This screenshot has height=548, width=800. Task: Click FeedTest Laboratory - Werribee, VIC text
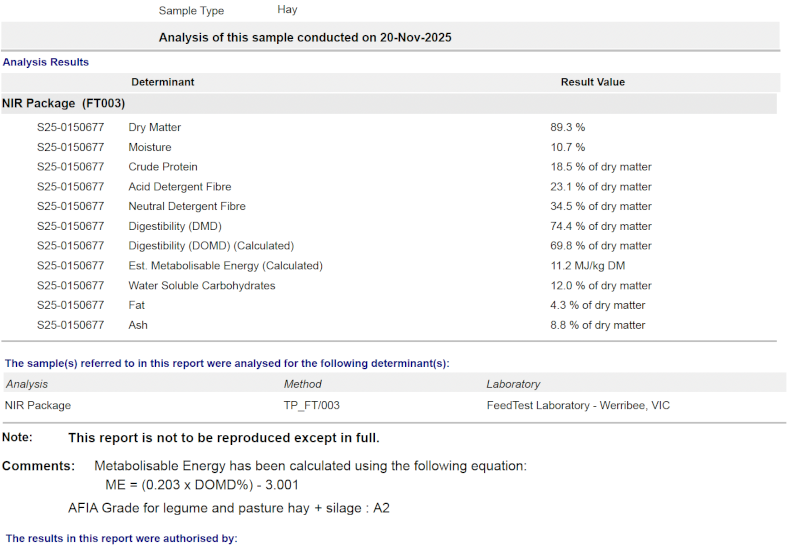coord(578,406)
